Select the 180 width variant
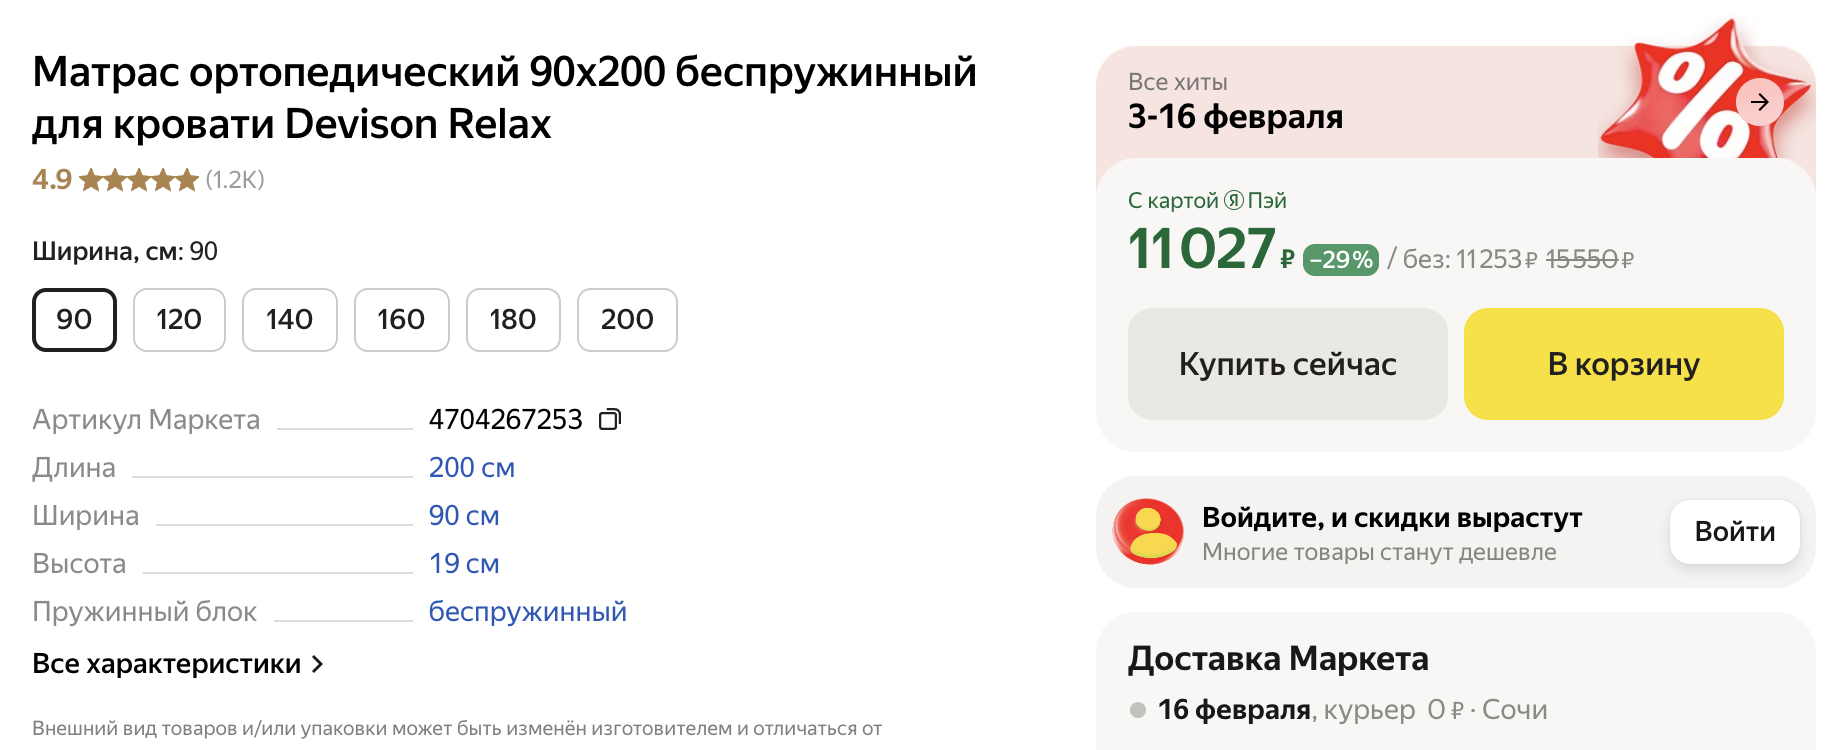The height and width of the screenshot is (750, 1836). pos(512,320)
